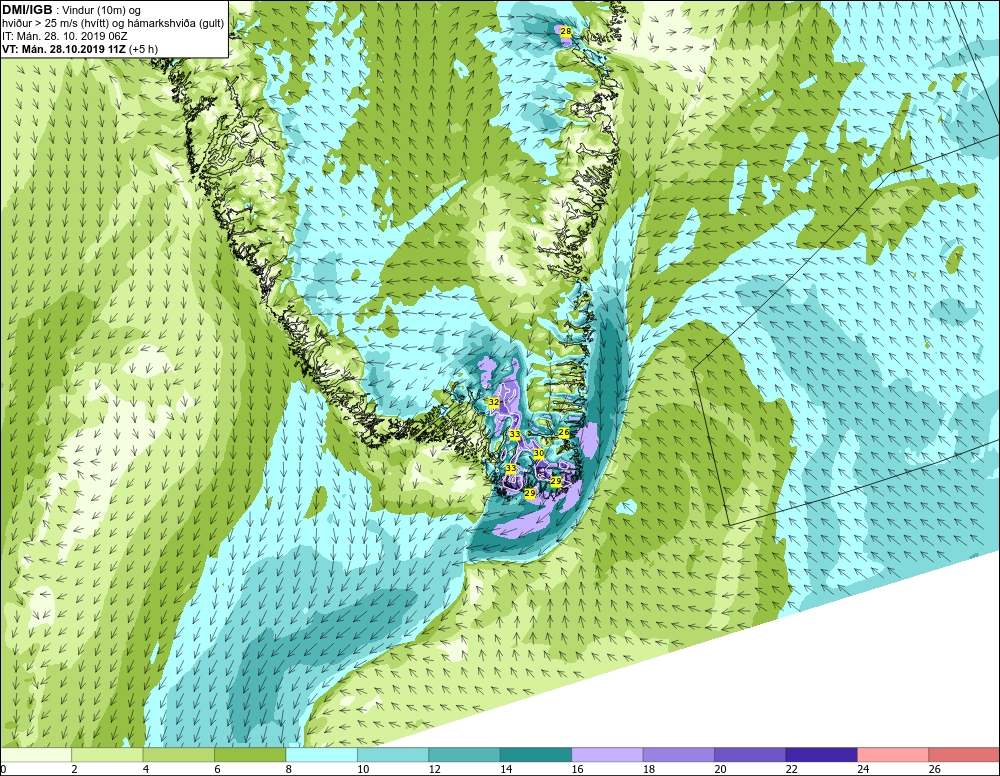Click the legend tick label 16
The width and height of the screenshot is (1000, 776).
(577, 770)
